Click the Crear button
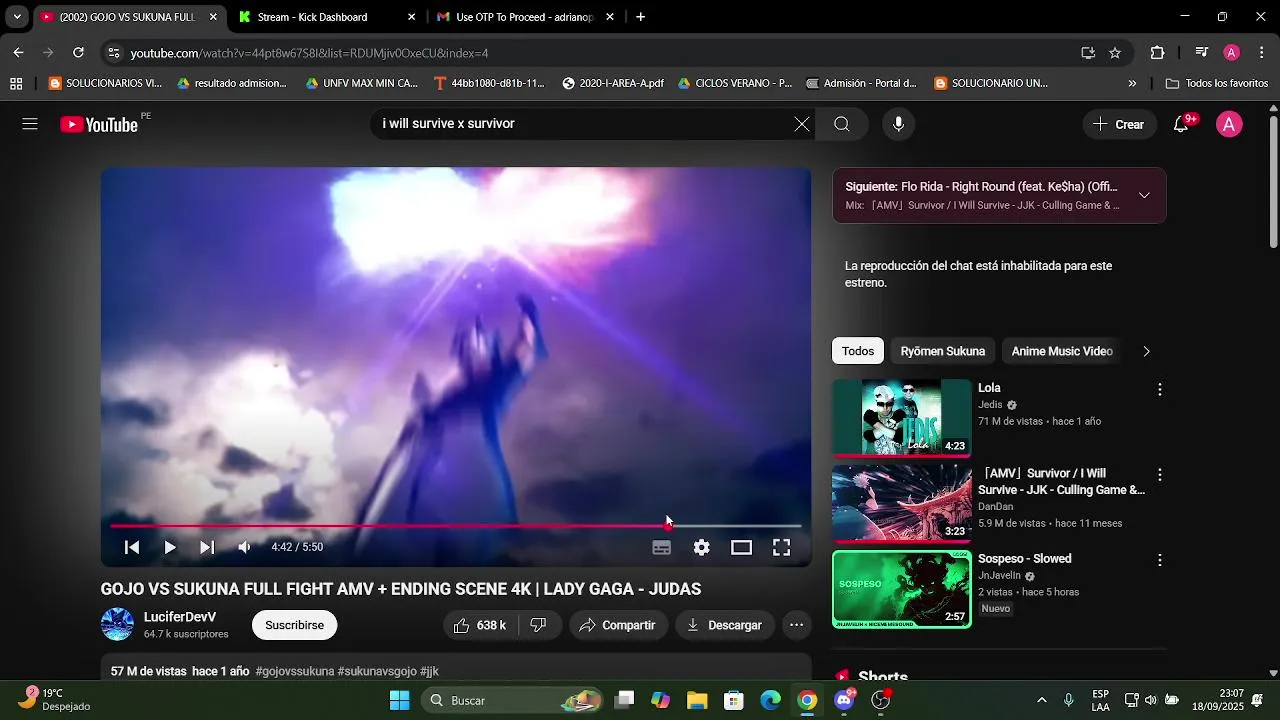Screen dimensions: 1280x720 click(1119, 124)
